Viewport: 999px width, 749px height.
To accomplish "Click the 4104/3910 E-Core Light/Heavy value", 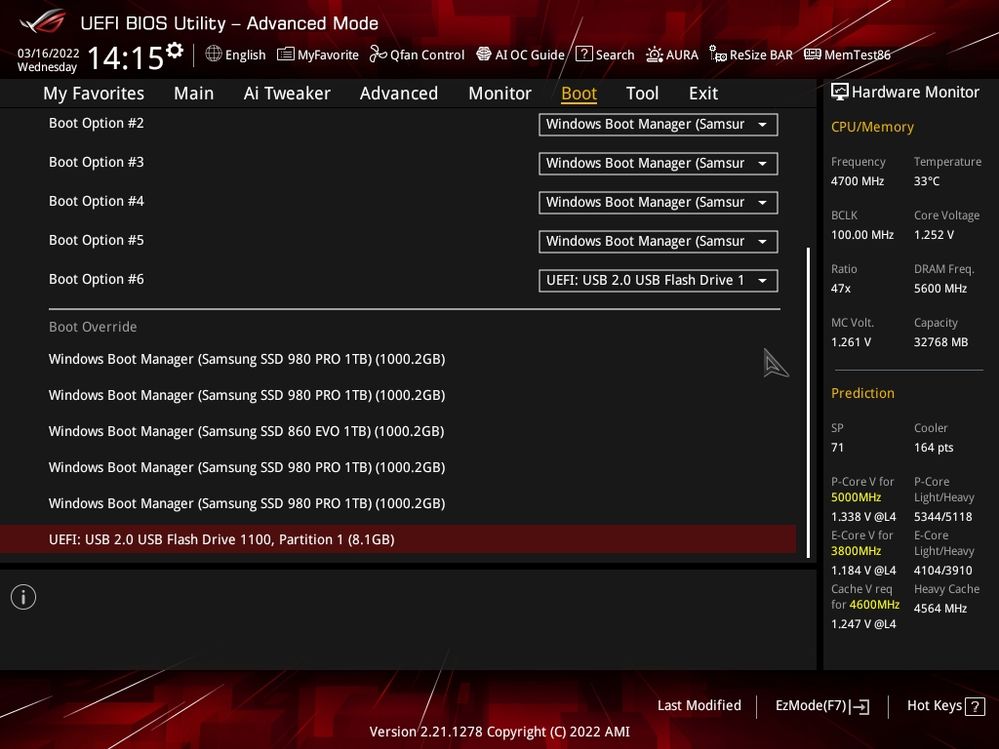I will [x=944, y=571].
